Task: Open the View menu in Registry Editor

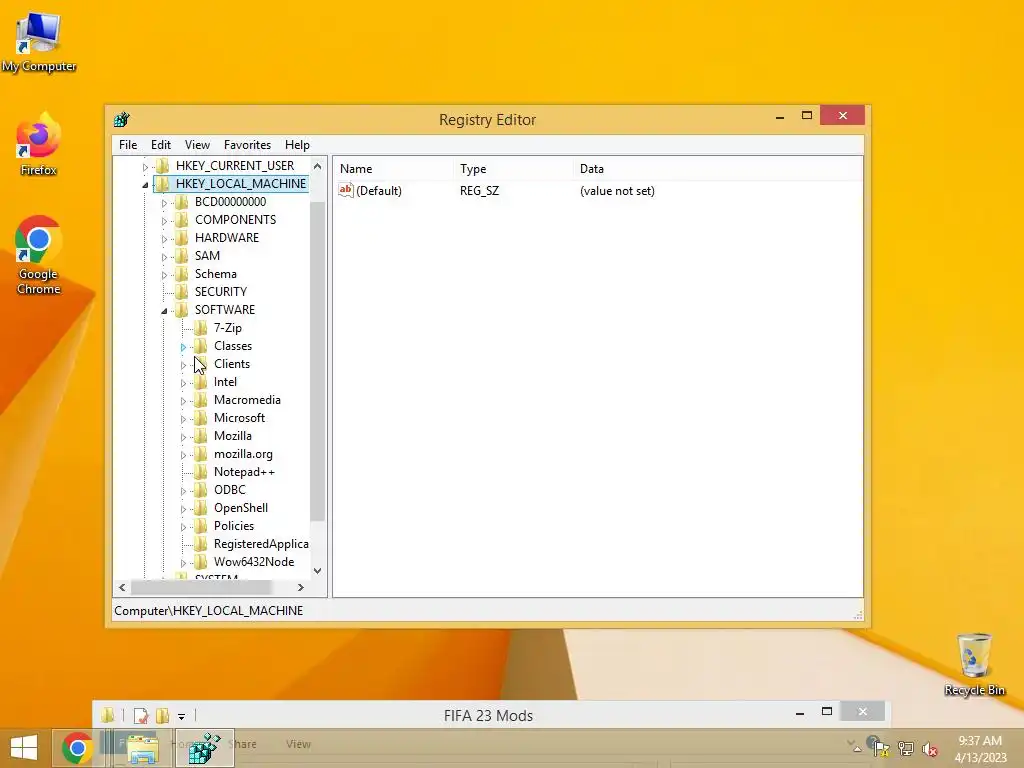Action: coord(197,145)
